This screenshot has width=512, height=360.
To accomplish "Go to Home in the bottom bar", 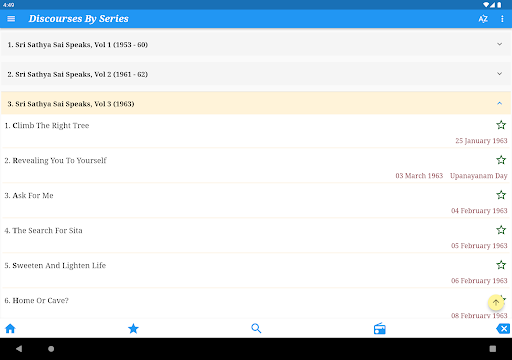I will (x=10, y=329).
